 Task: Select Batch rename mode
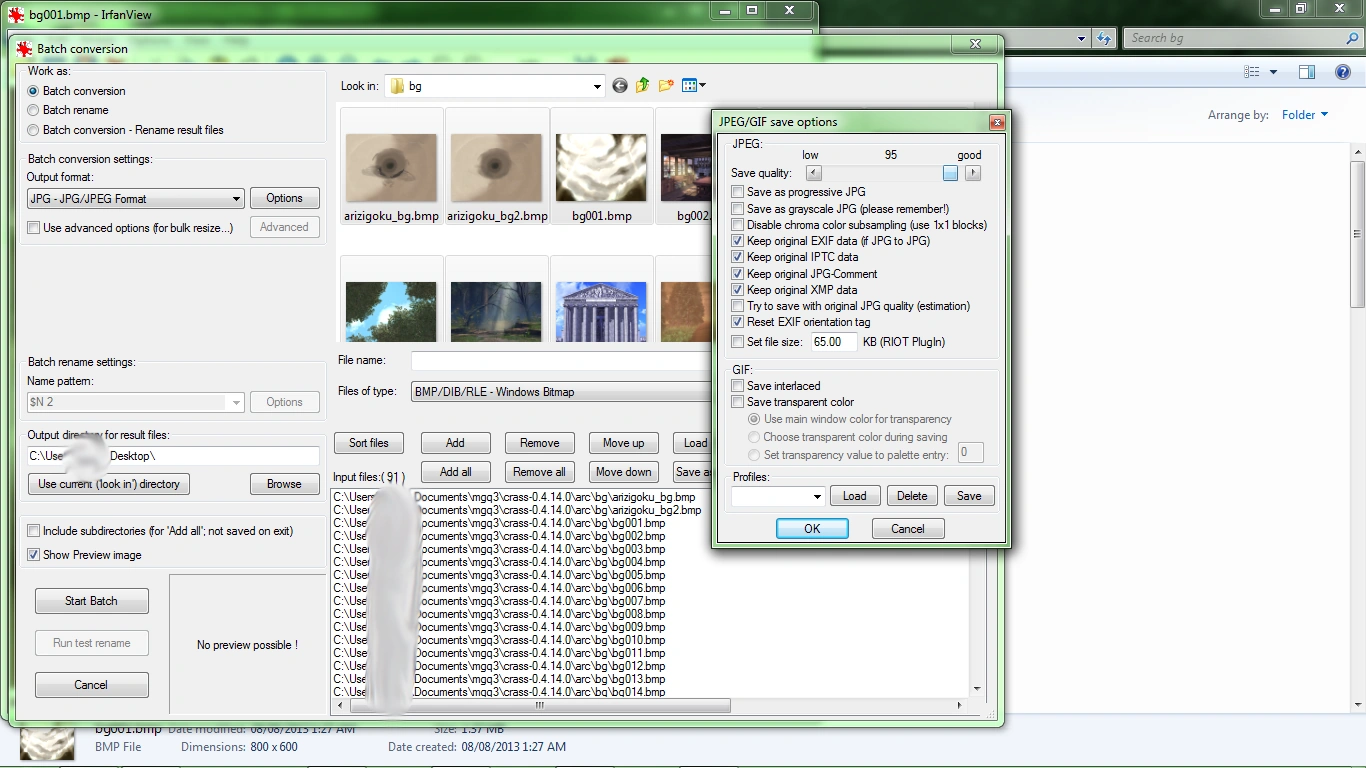pos(34,110)
